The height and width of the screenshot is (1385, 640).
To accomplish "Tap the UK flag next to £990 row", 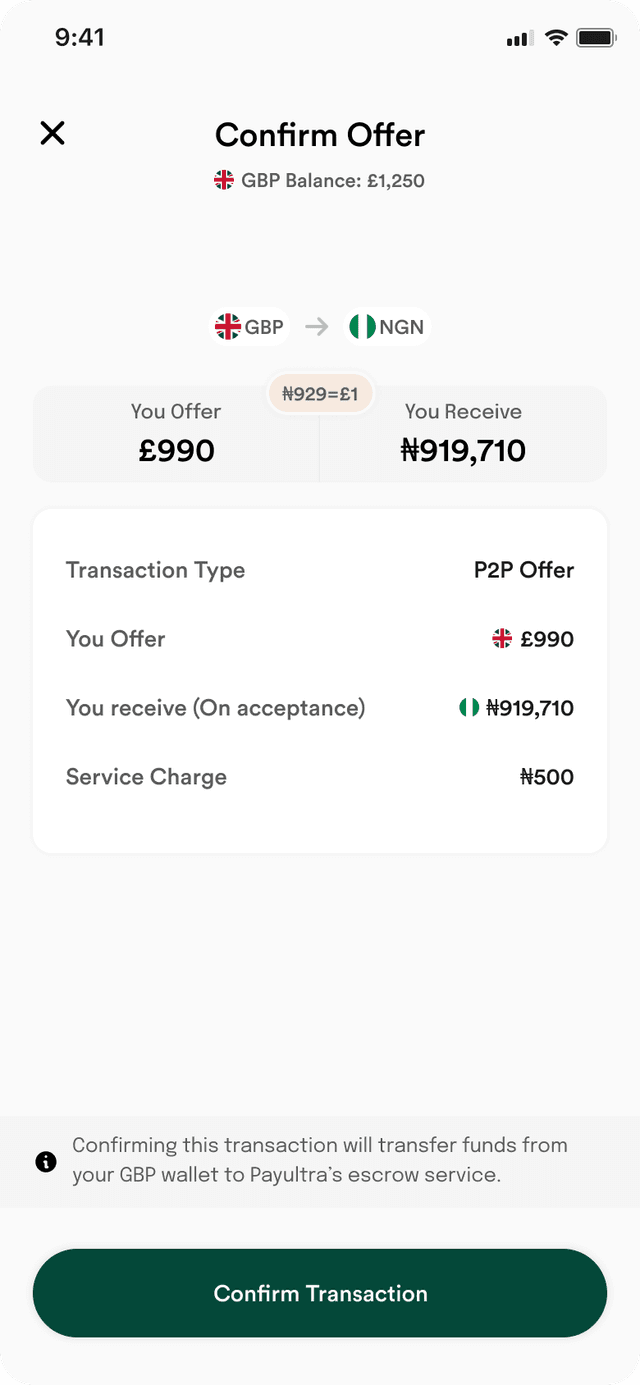I will tap(502, 639).
